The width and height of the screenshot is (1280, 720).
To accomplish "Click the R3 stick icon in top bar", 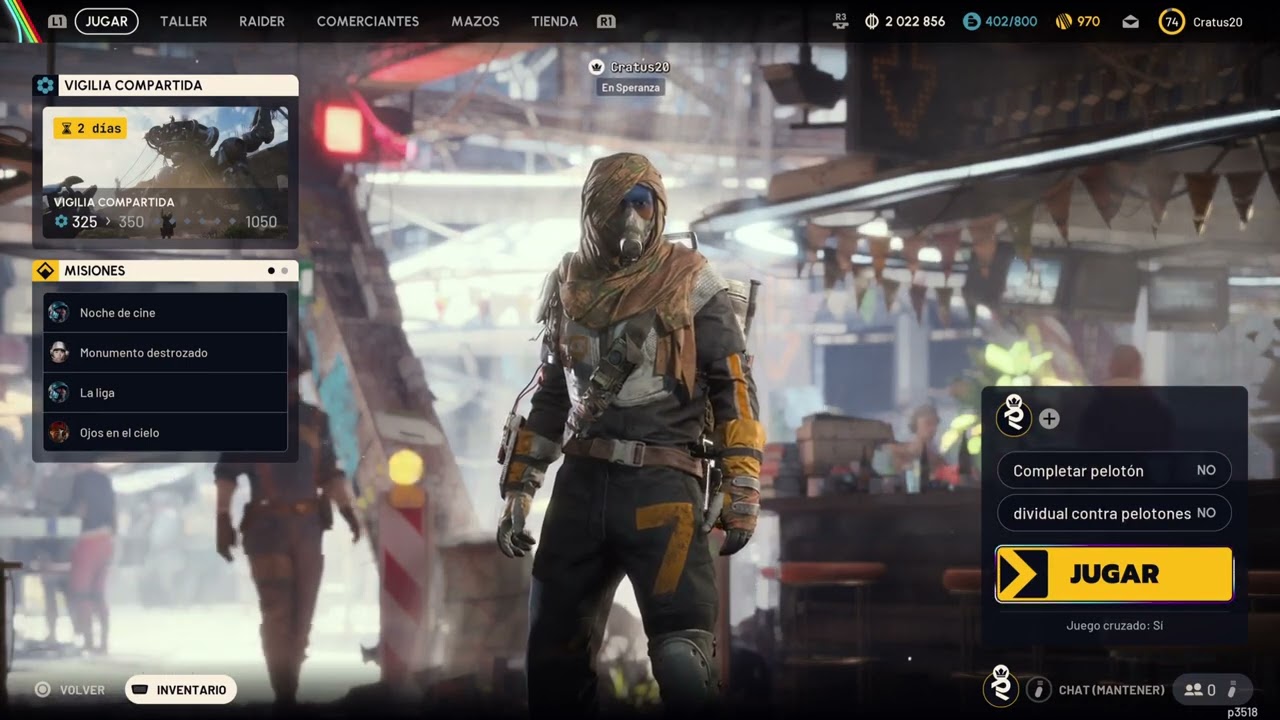I will [841, 19].
